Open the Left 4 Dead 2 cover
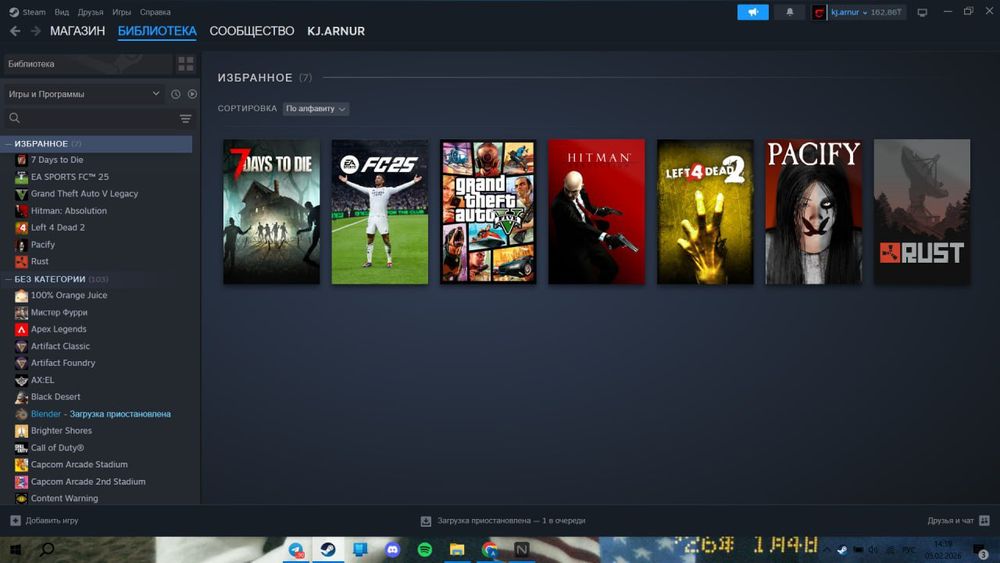The image size is (1000, 563). (705, 212)
